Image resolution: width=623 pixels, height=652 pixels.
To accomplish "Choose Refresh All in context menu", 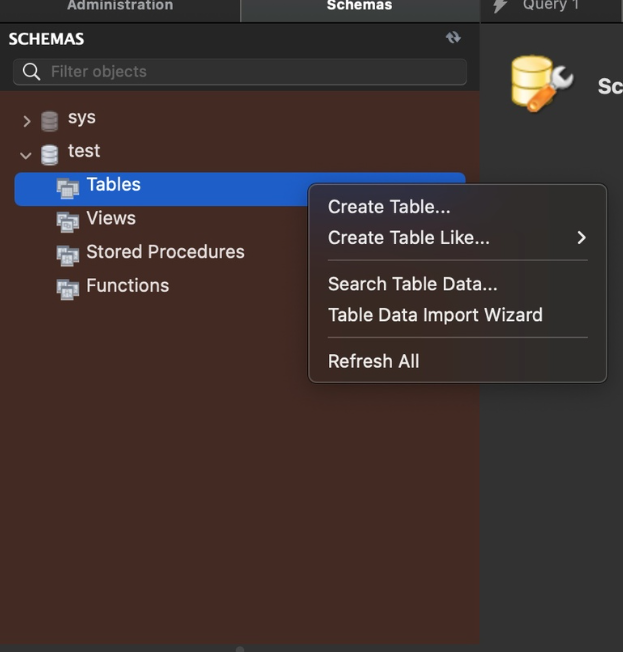I will 373,362.
